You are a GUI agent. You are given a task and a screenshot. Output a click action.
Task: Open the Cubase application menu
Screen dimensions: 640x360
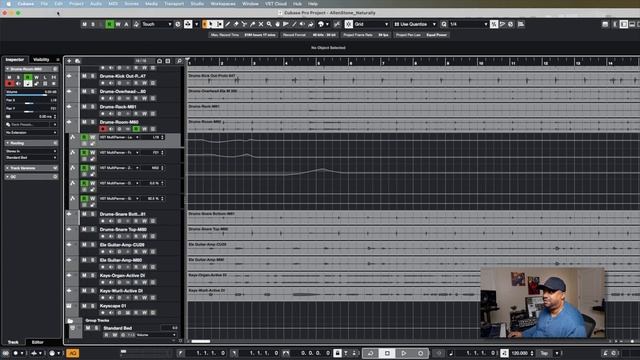click(25, 4)
